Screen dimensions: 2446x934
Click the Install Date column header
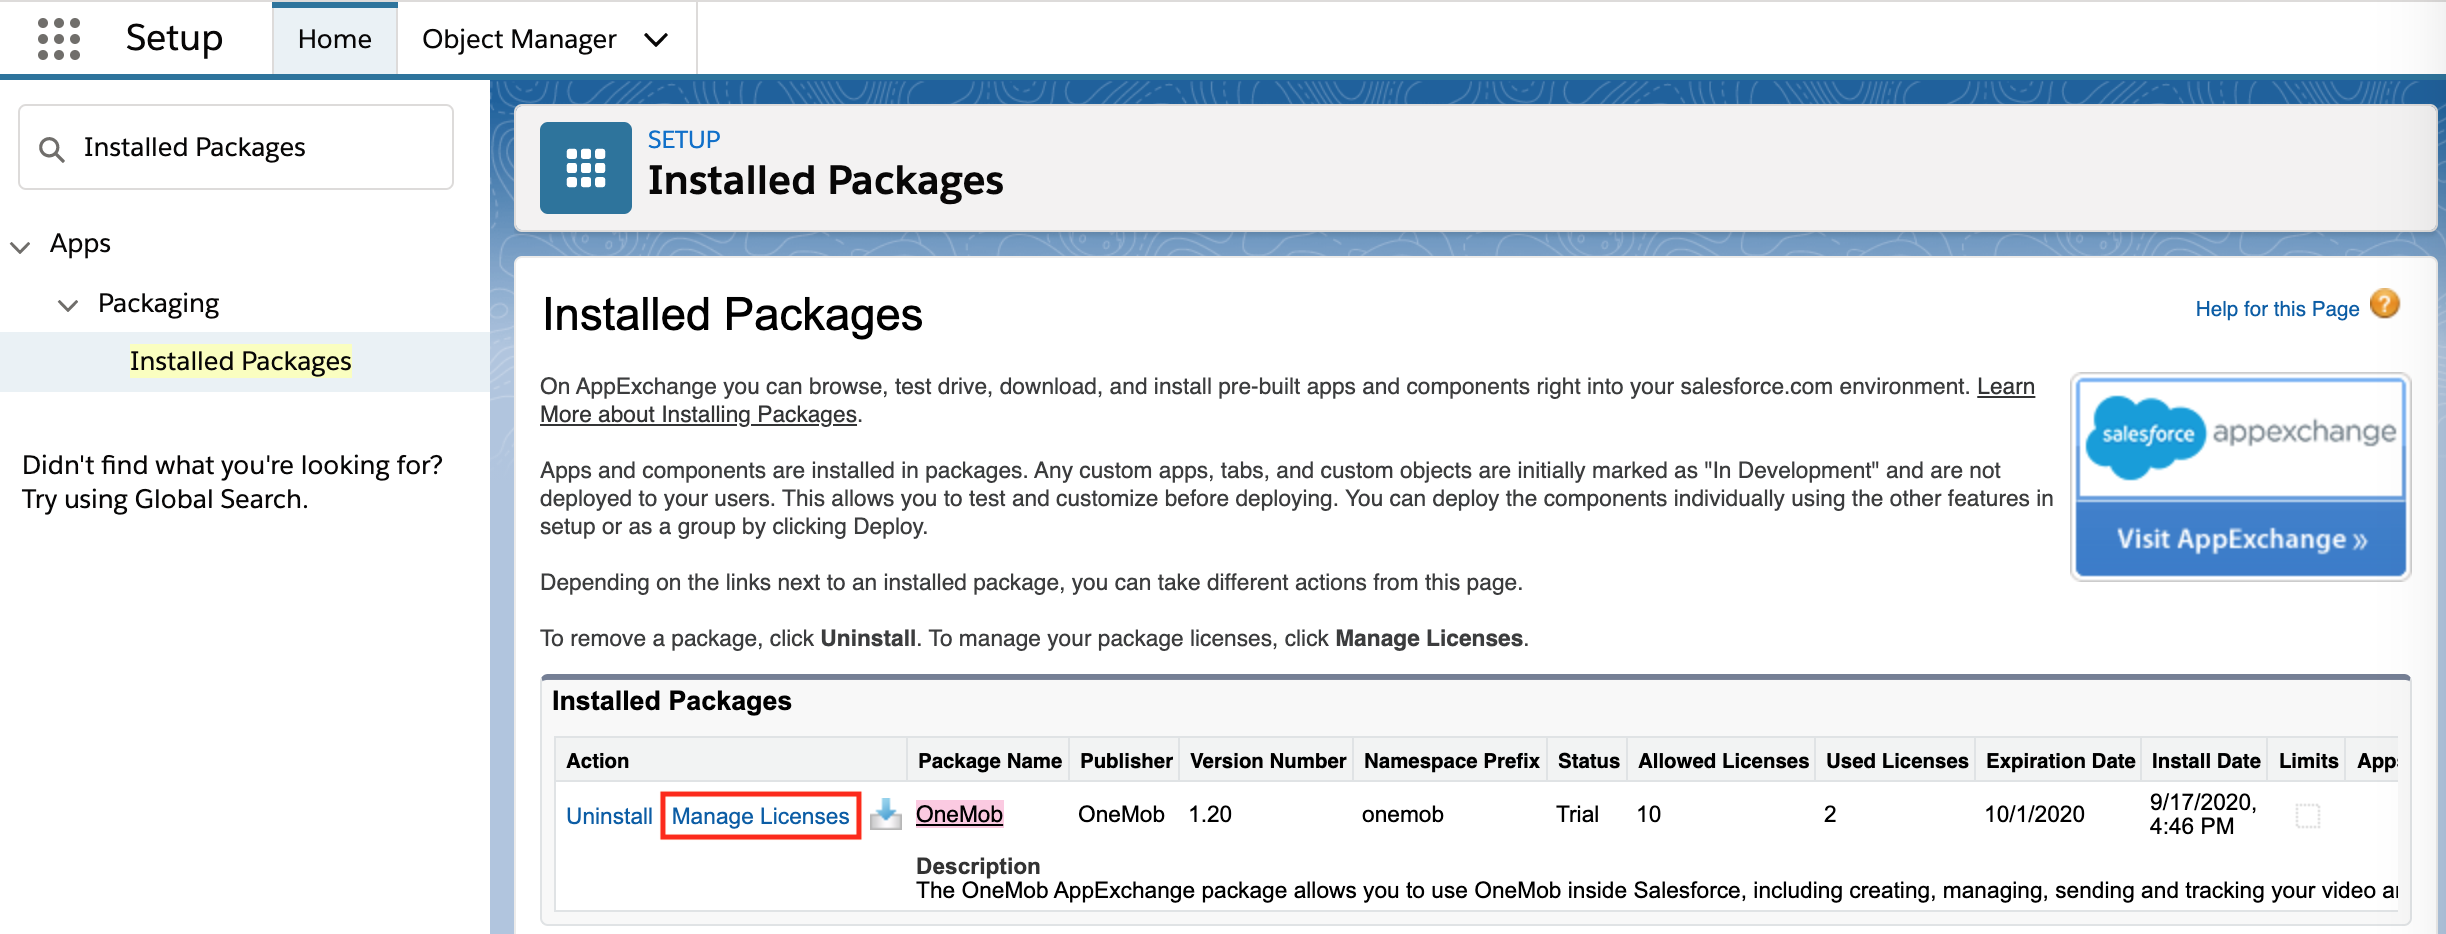click(x=2206, y=761)
